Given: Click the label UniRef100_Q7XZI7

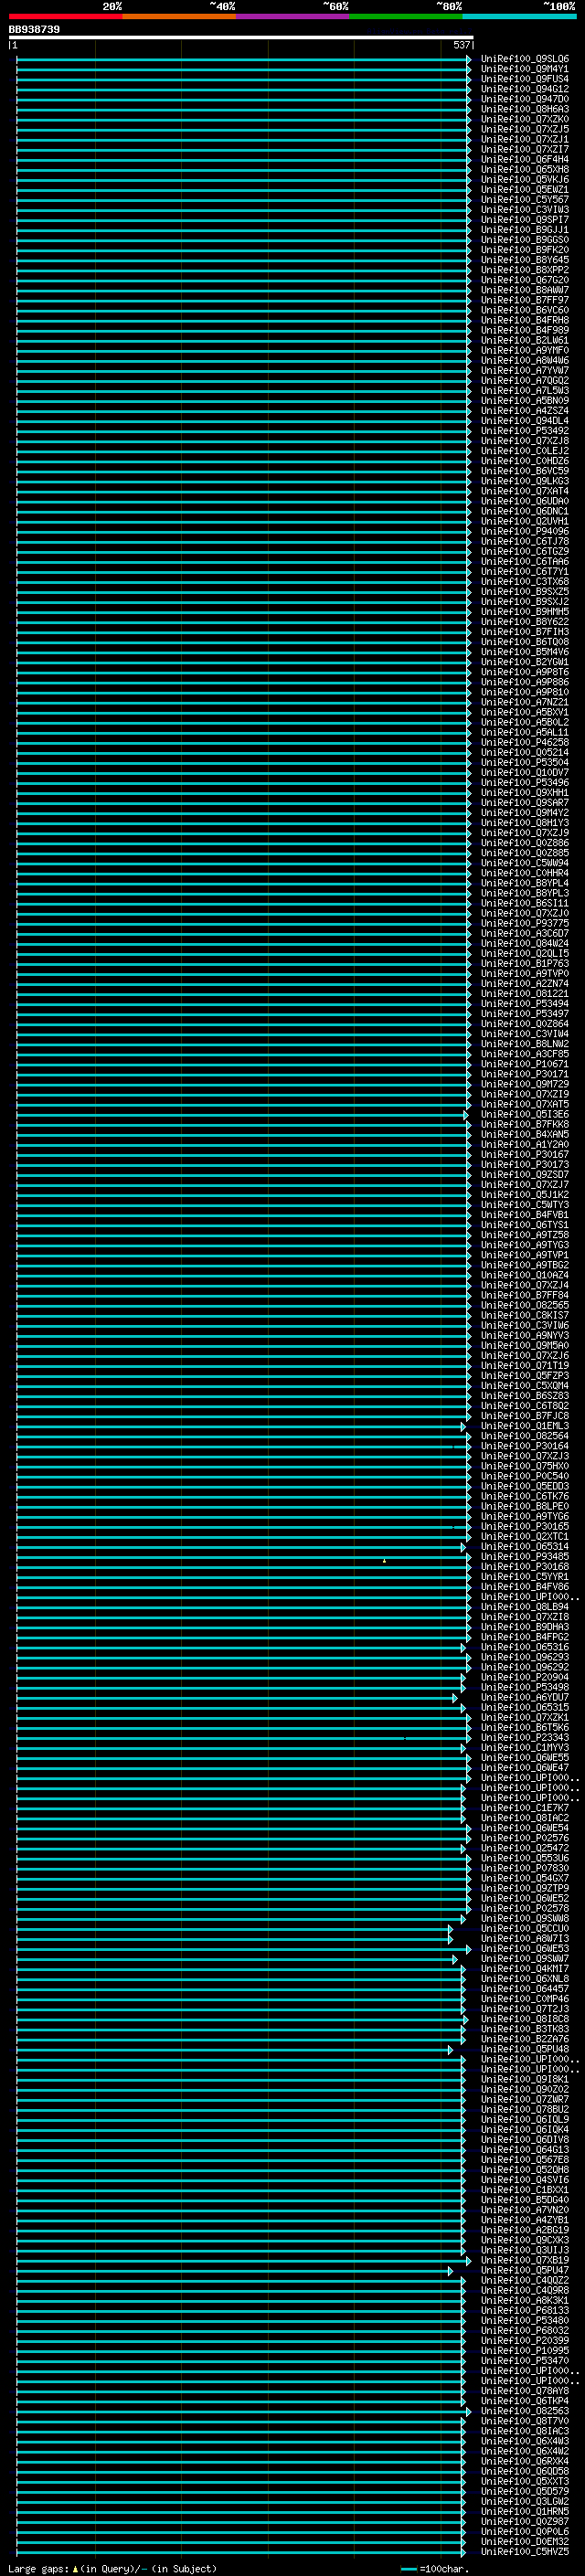Looking at the screenshot, I should [524, 149].
